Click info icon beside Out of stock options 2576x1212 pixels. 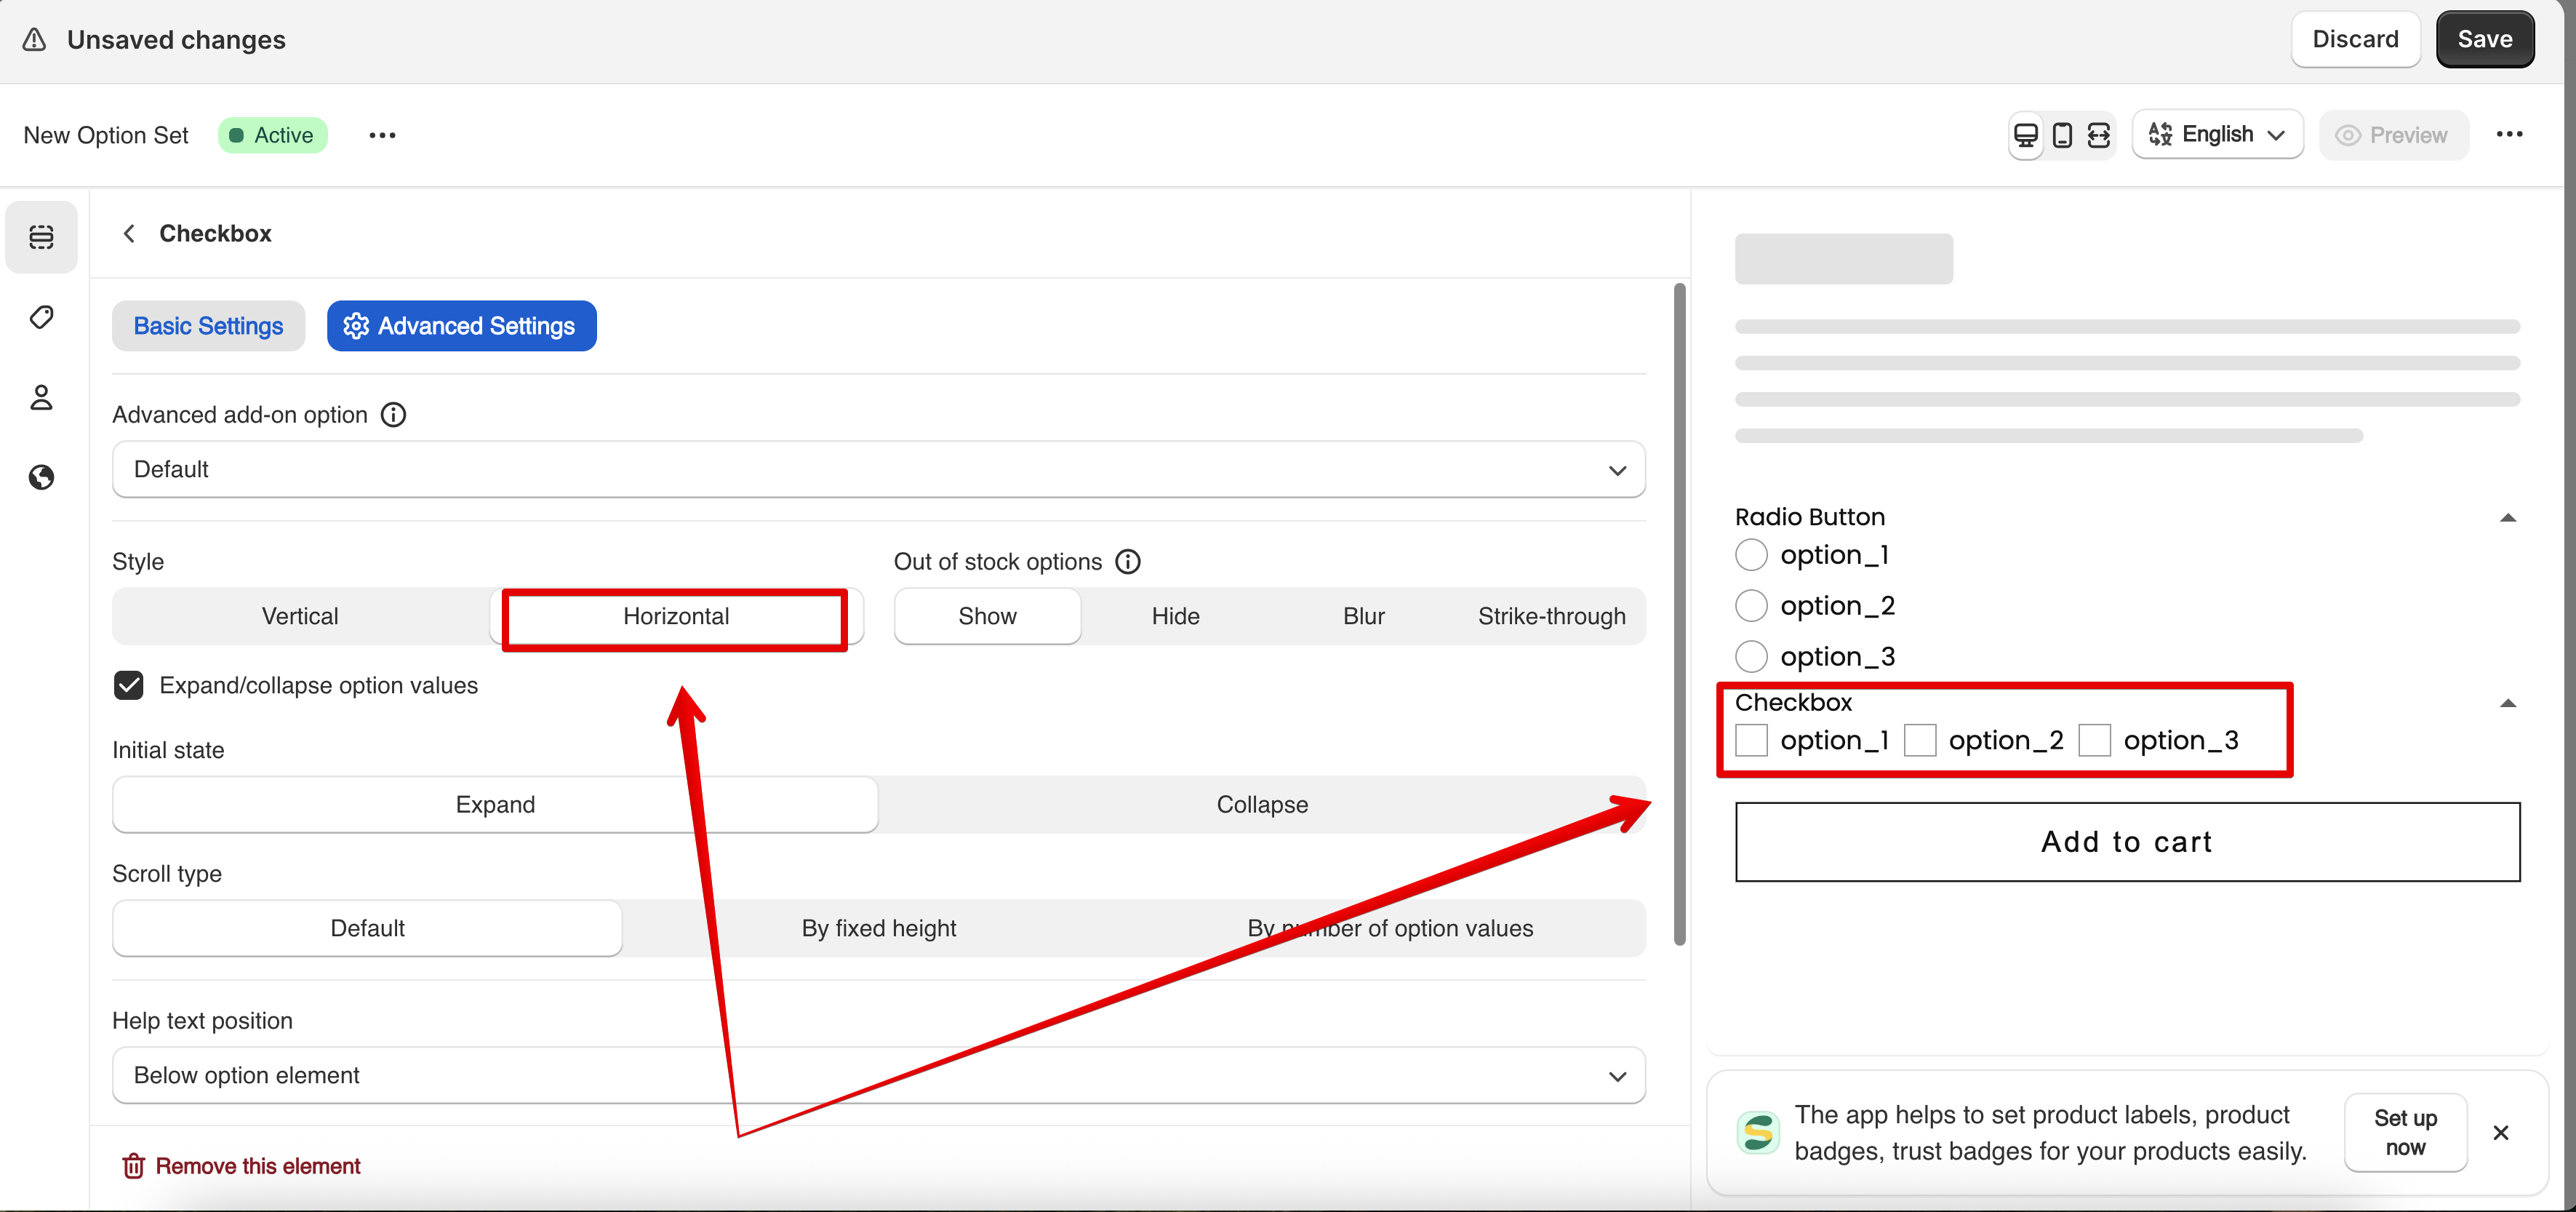[1128, 562]
